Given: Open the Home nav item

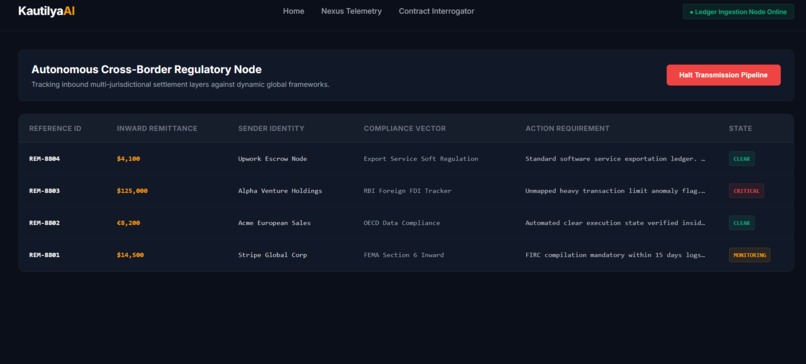Looking at the screenshot, I should (x=294, y=11).
